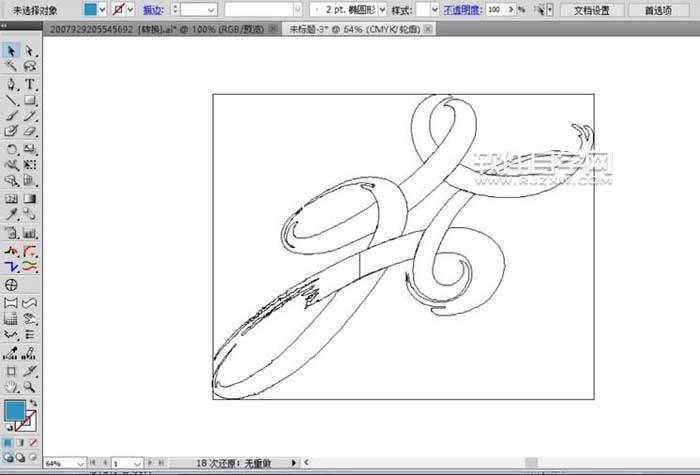Enable Draw Behind mode

[x=20, y=458]
